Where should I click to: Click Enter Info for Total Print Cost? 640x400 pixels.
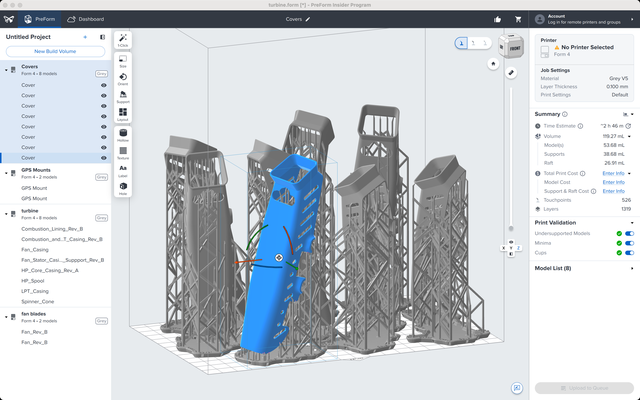[x=613, y=173]
